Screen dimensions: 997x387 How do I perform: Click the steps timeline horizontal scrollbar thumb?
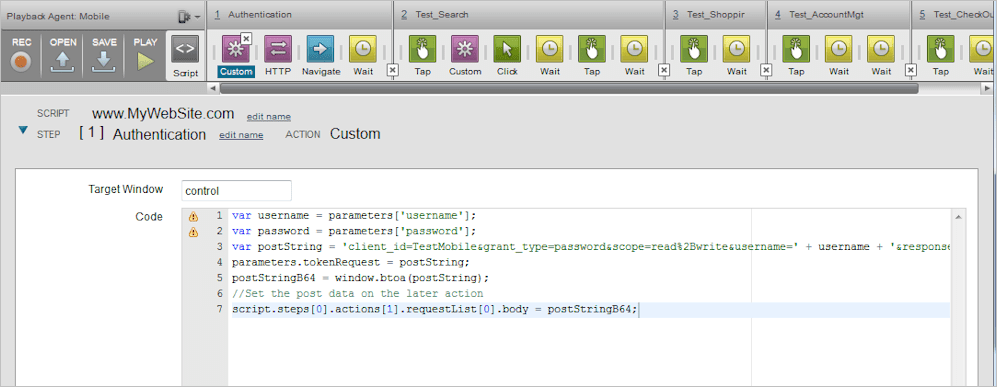point(569,88)
